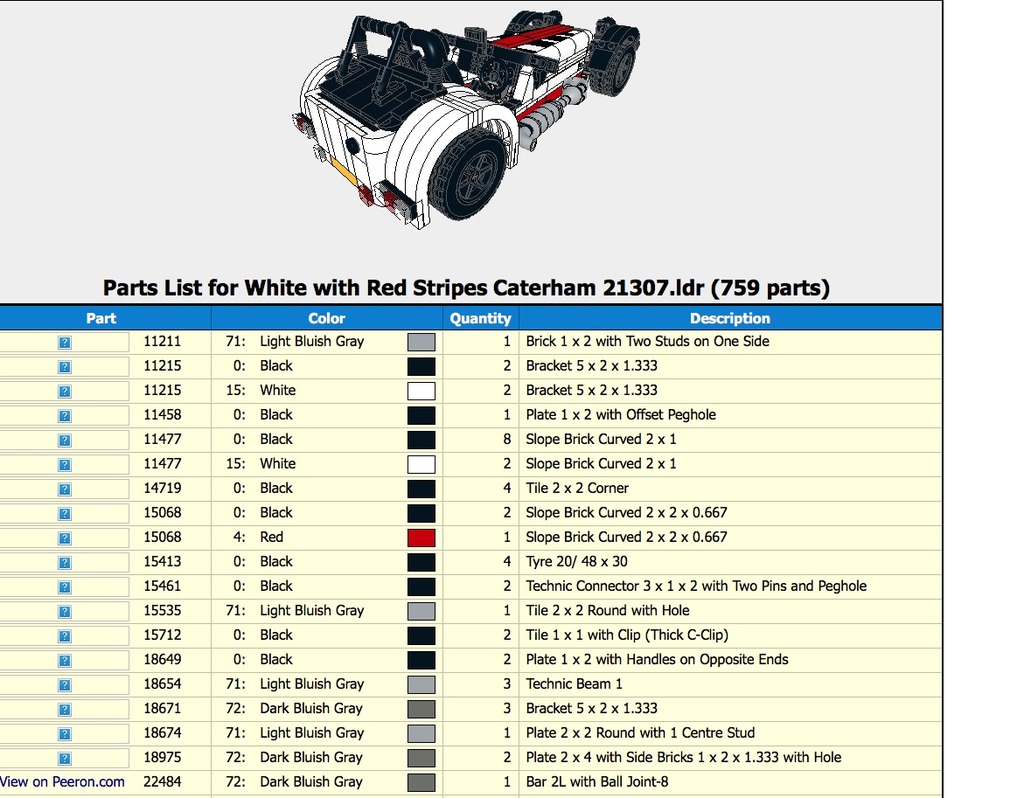Select 'Plate 1 x 2 with Offset Peghole' text
Viewport: 1024px width, 798px height.
[620, 415]
